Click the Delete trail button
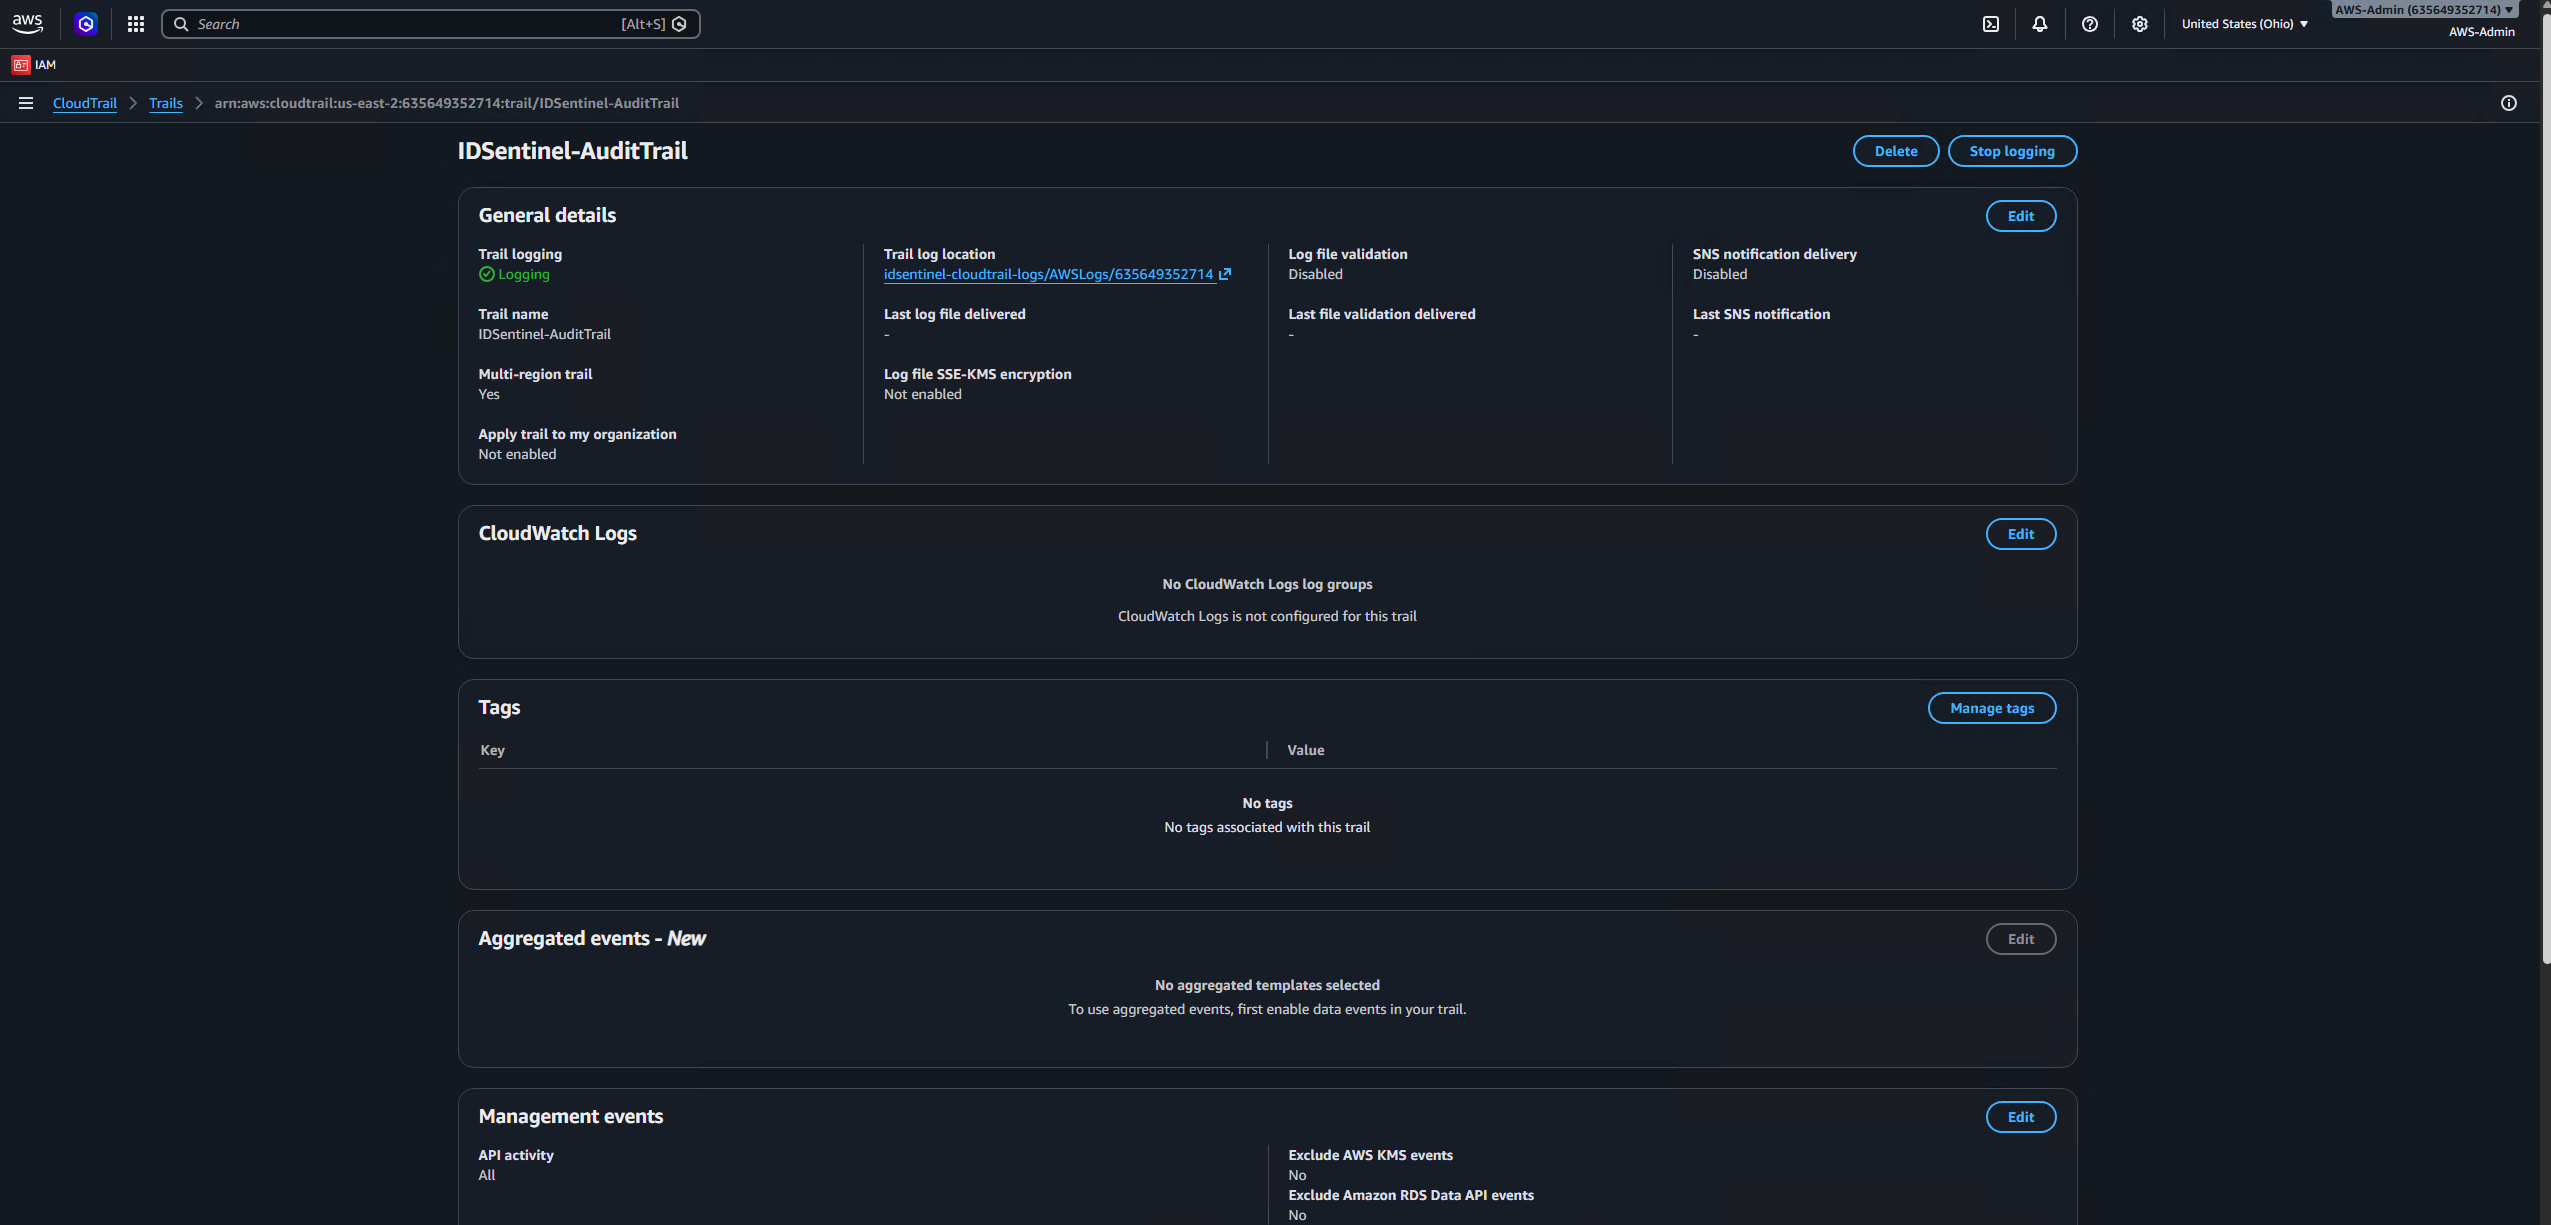The height and width of the screenshot is (1225, 2551). [x=1896, y=151]
